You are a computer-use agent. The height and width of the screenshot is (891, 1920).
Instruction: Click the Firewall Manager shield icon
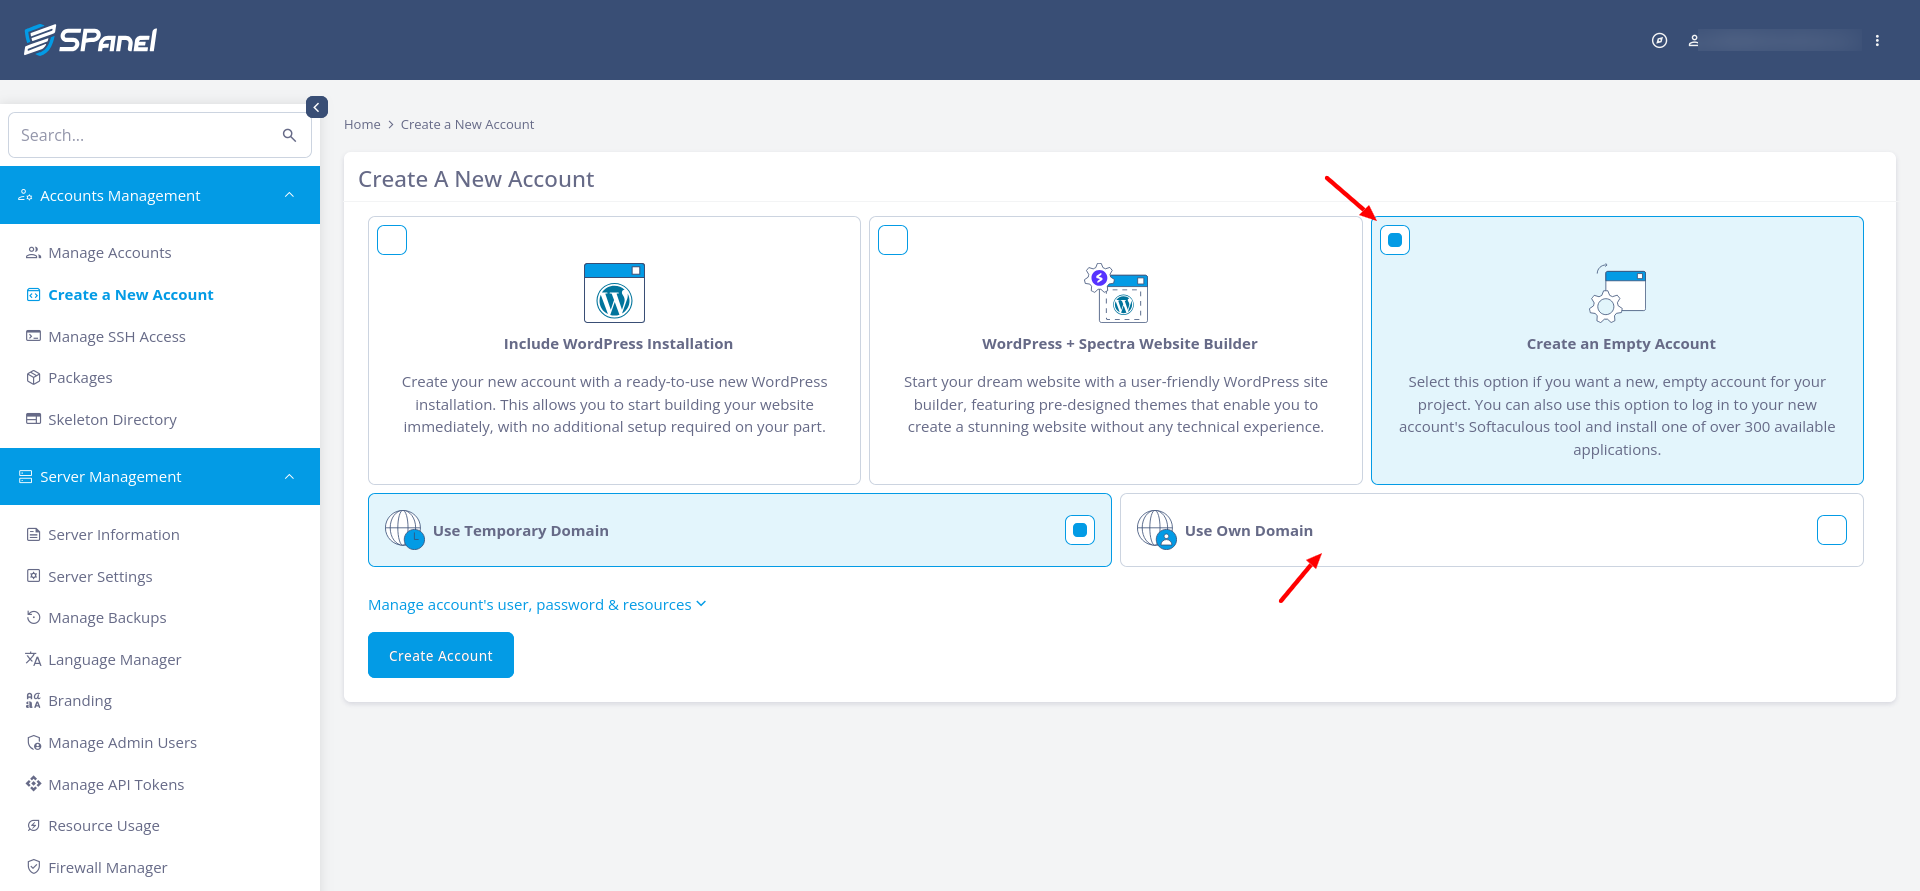pos(33,867)
